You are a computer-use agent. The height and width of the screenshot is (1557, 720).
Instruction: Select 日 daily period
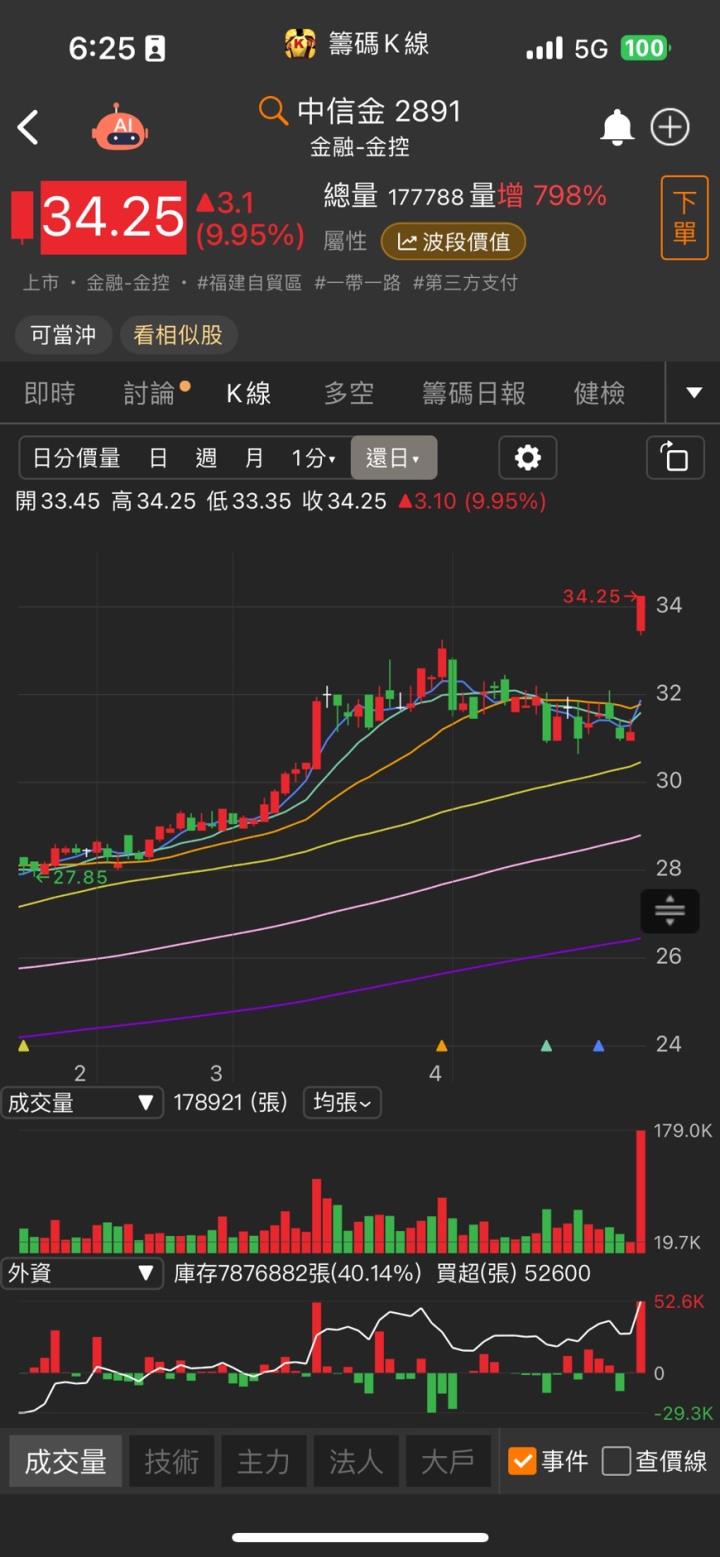[158, 458]
